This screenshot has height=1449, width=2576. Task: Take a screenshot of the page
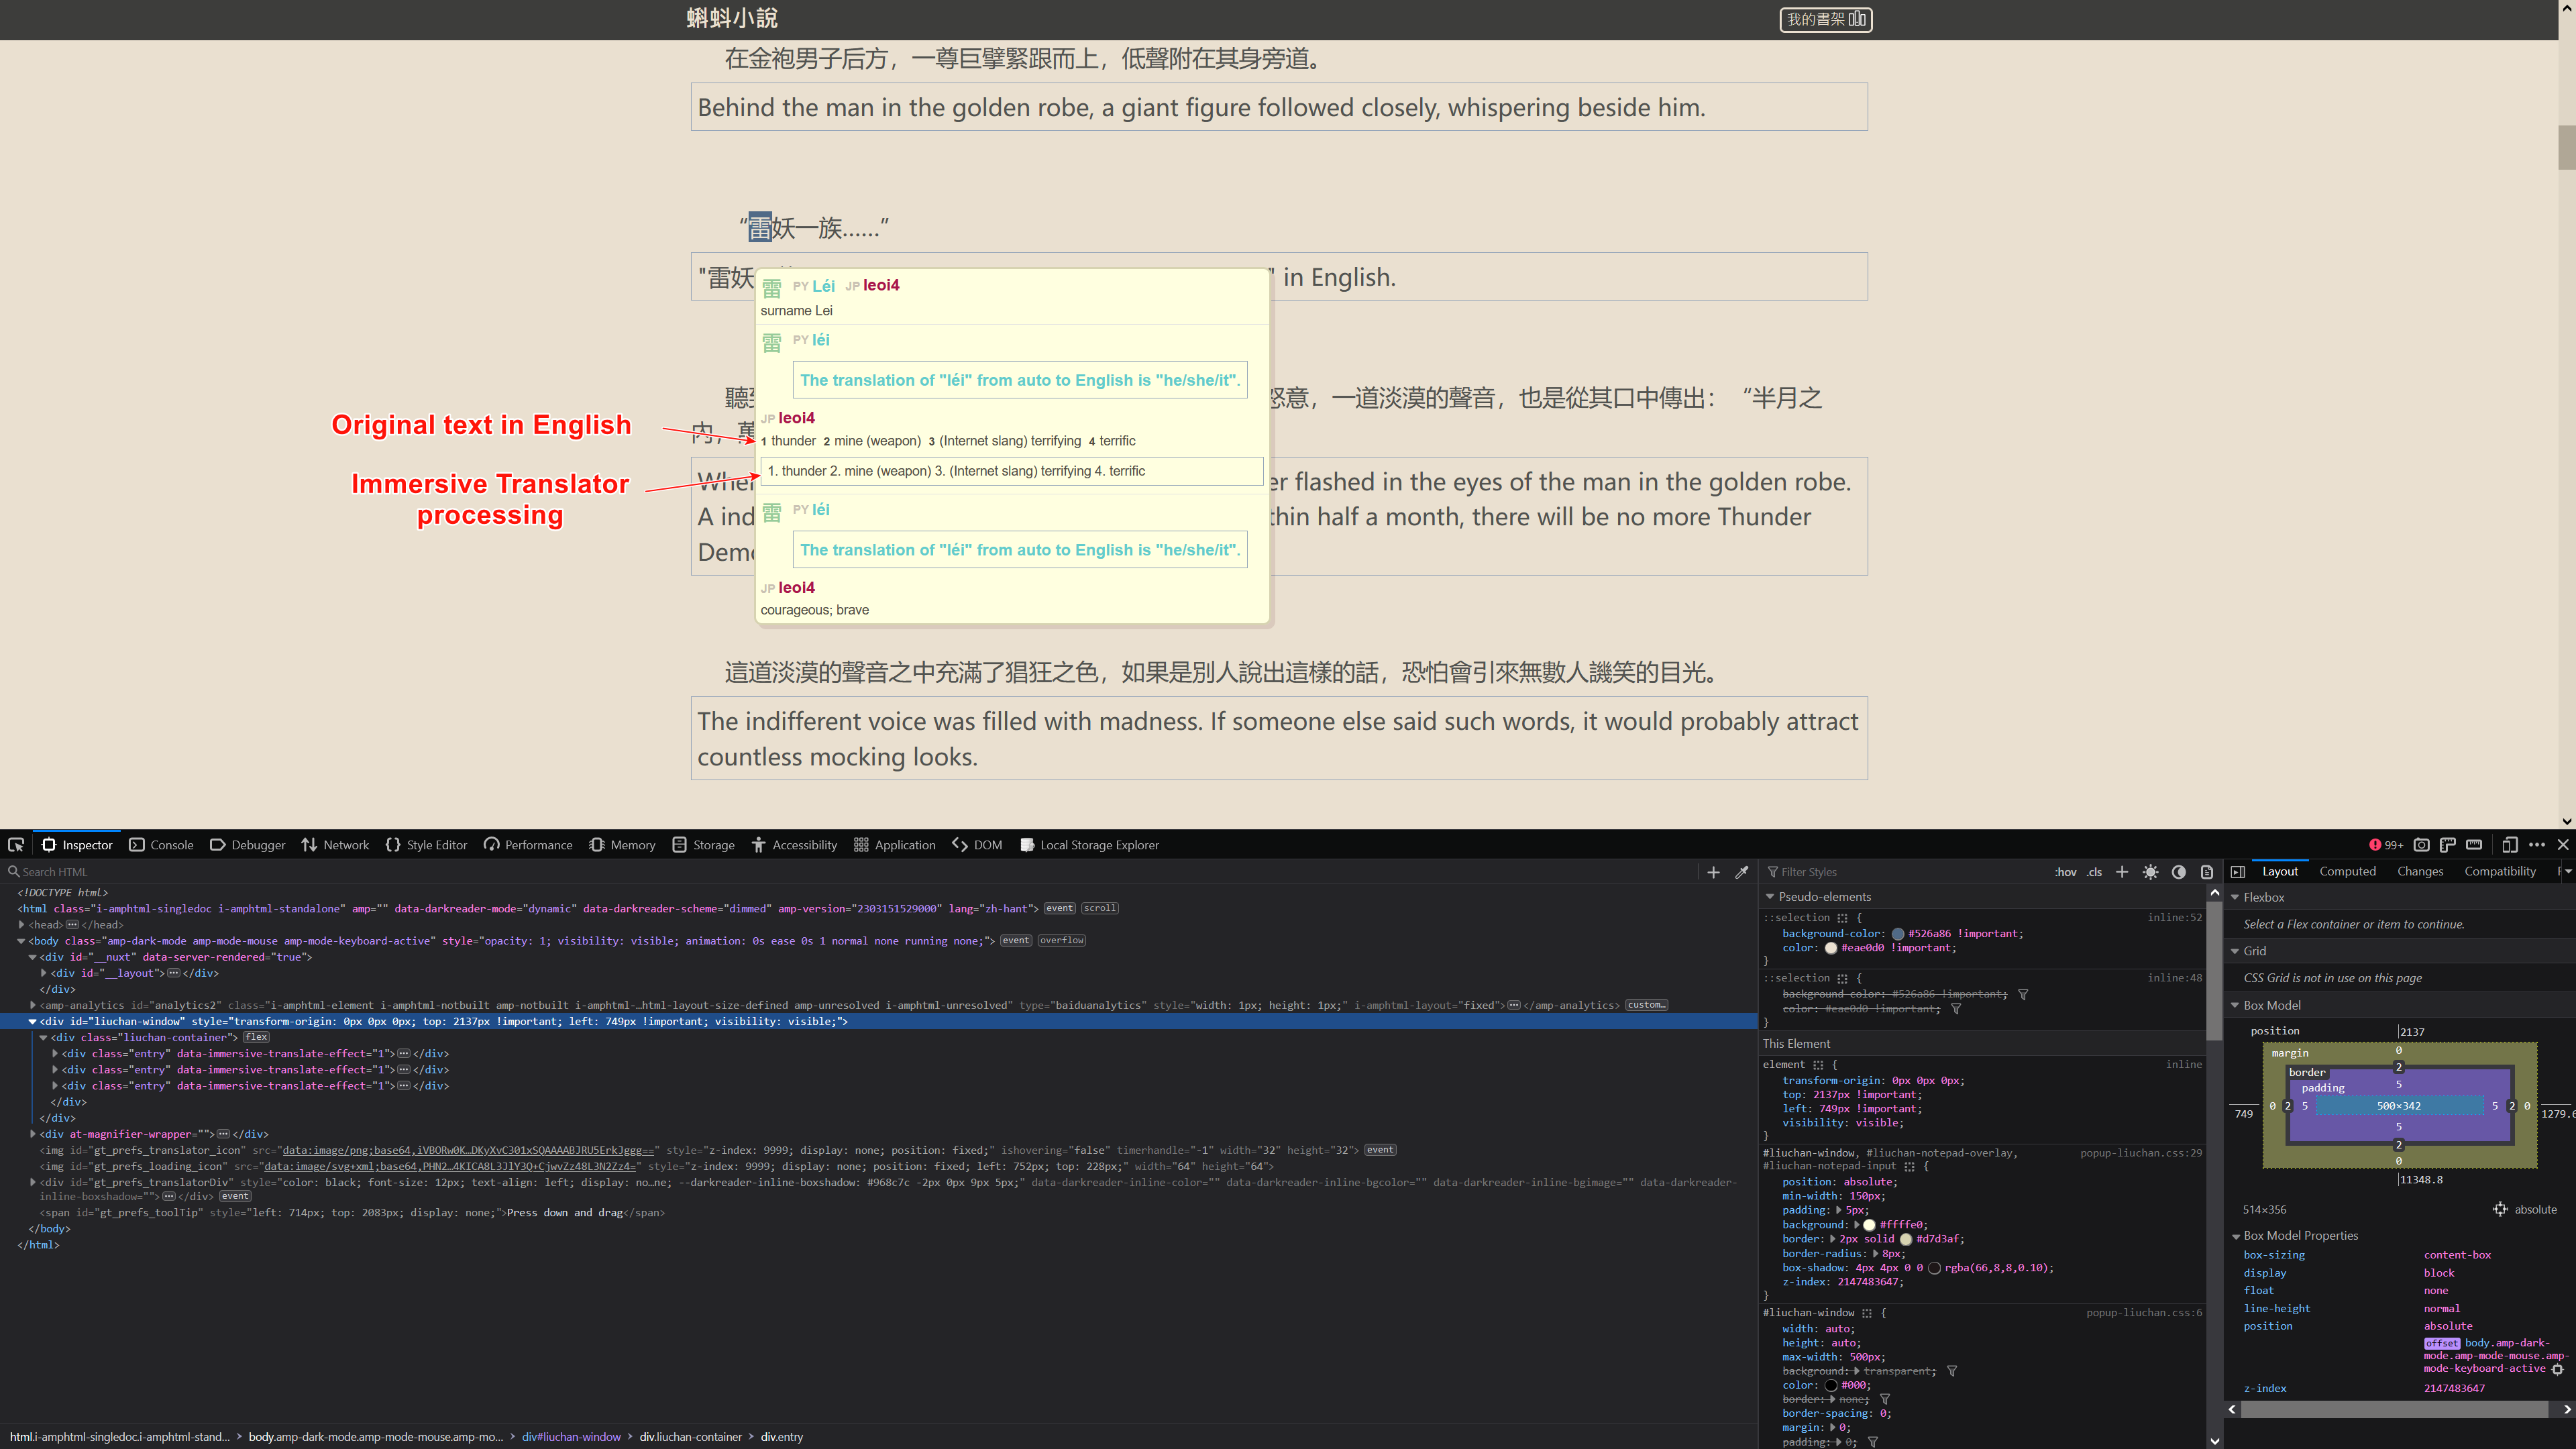(x=2422, y=845)
